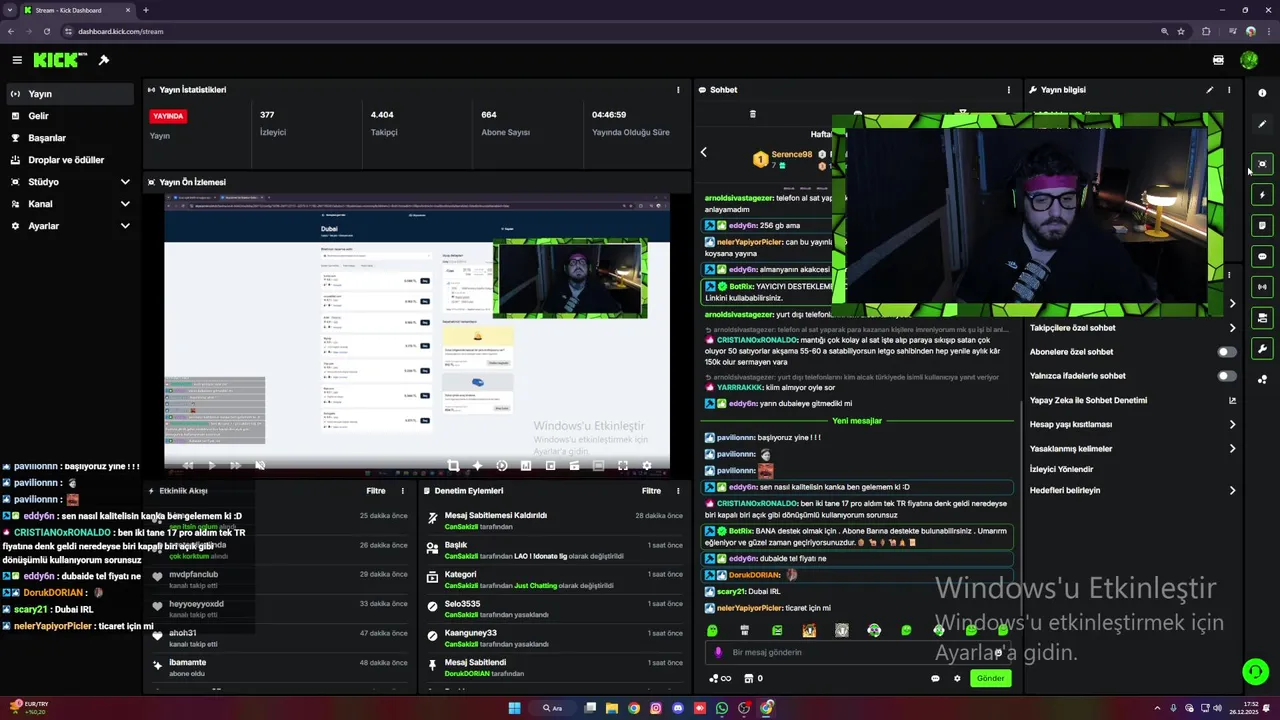1280x720 pixels.
Task: Click the info icon in right toolbar
Action: 1262,93
